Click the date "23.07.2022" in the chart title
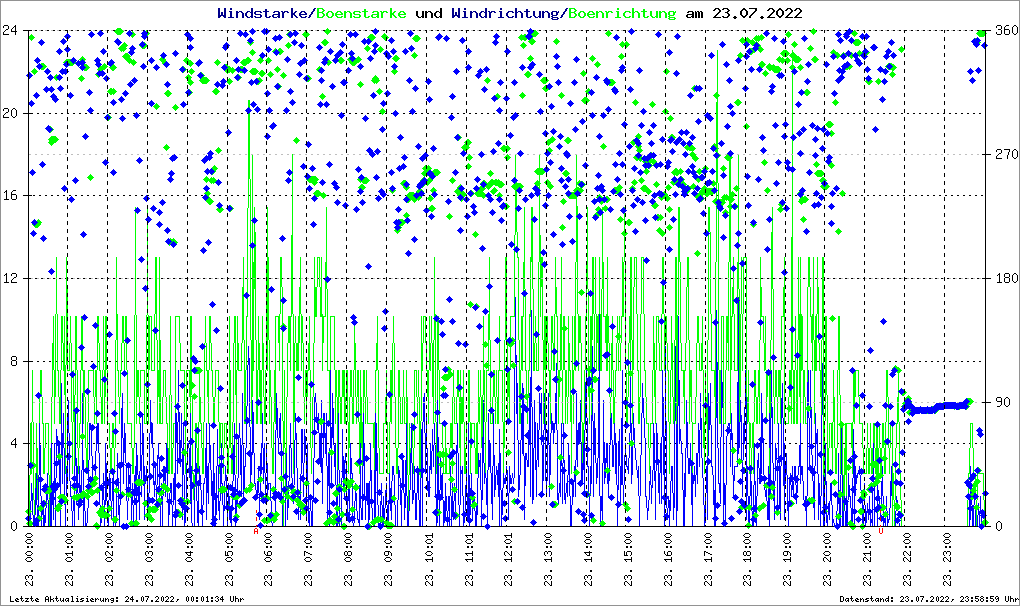 (x=757, y=13)
